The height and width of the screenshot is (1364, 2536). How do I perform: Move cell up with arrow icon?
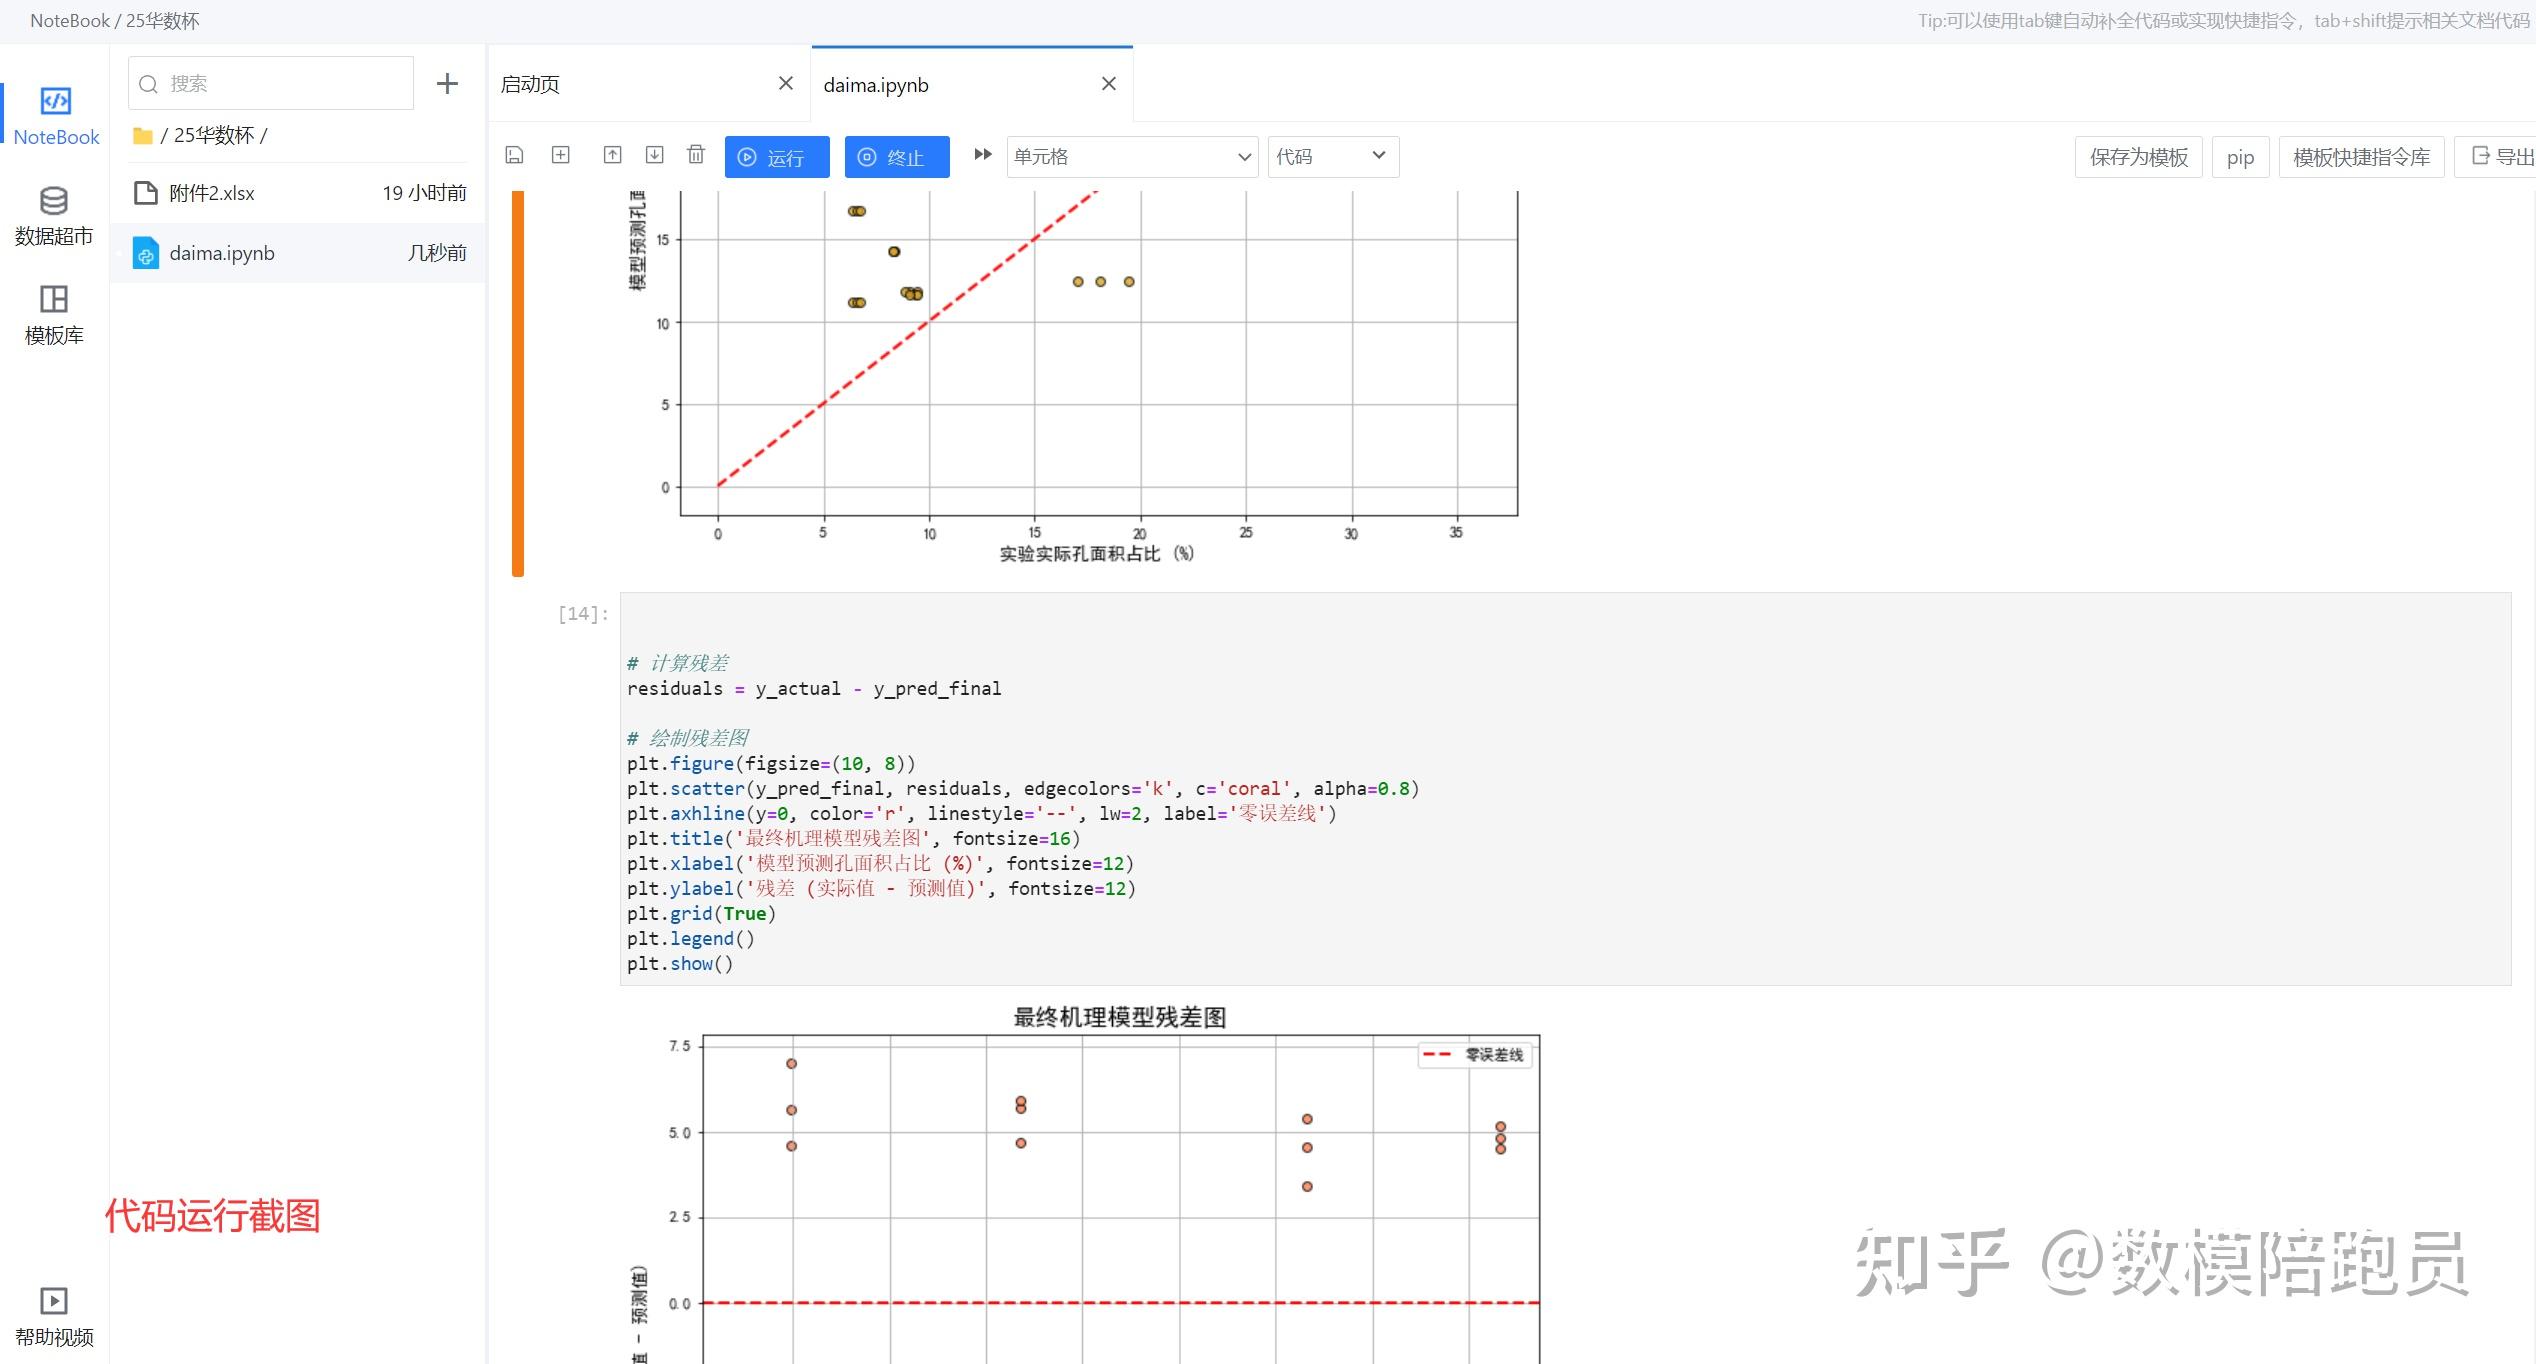(612, 155)
